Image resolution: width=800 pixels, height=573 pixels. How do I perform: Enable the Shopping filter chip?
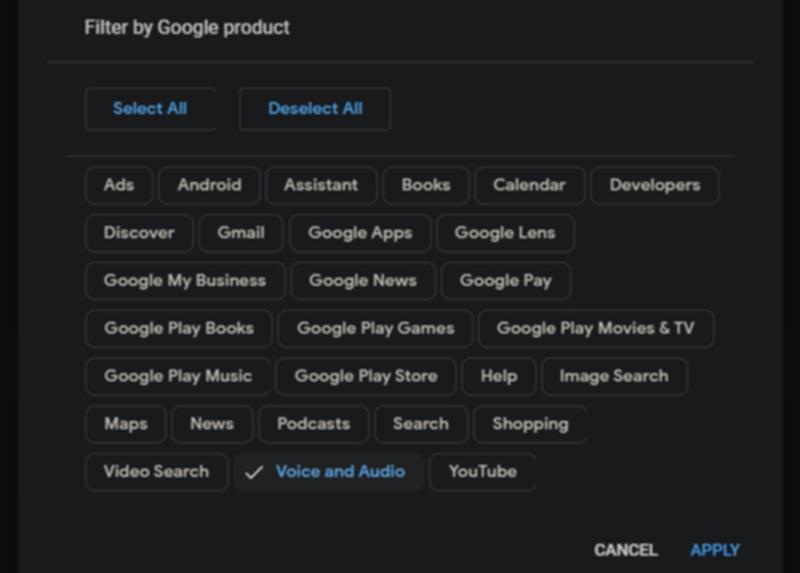[530, 424]
